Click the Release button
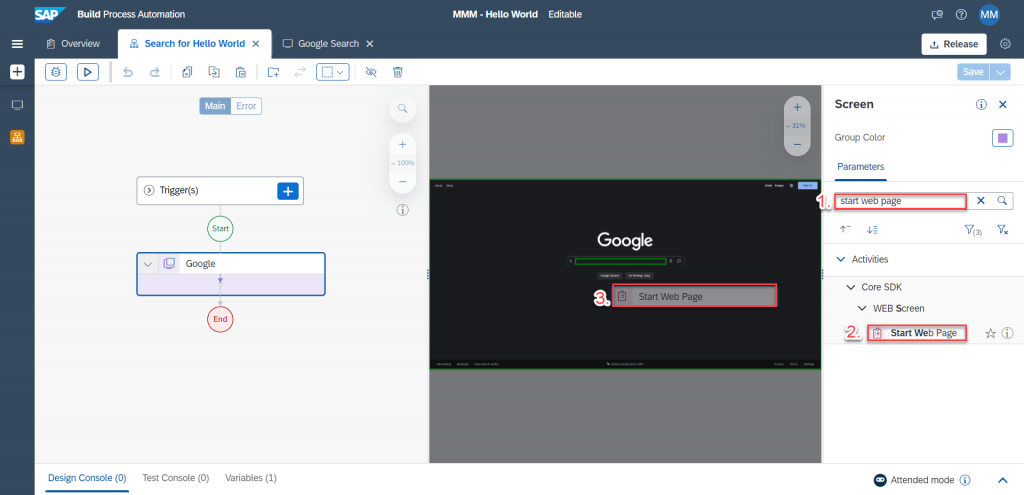 (x=953, y=44)
